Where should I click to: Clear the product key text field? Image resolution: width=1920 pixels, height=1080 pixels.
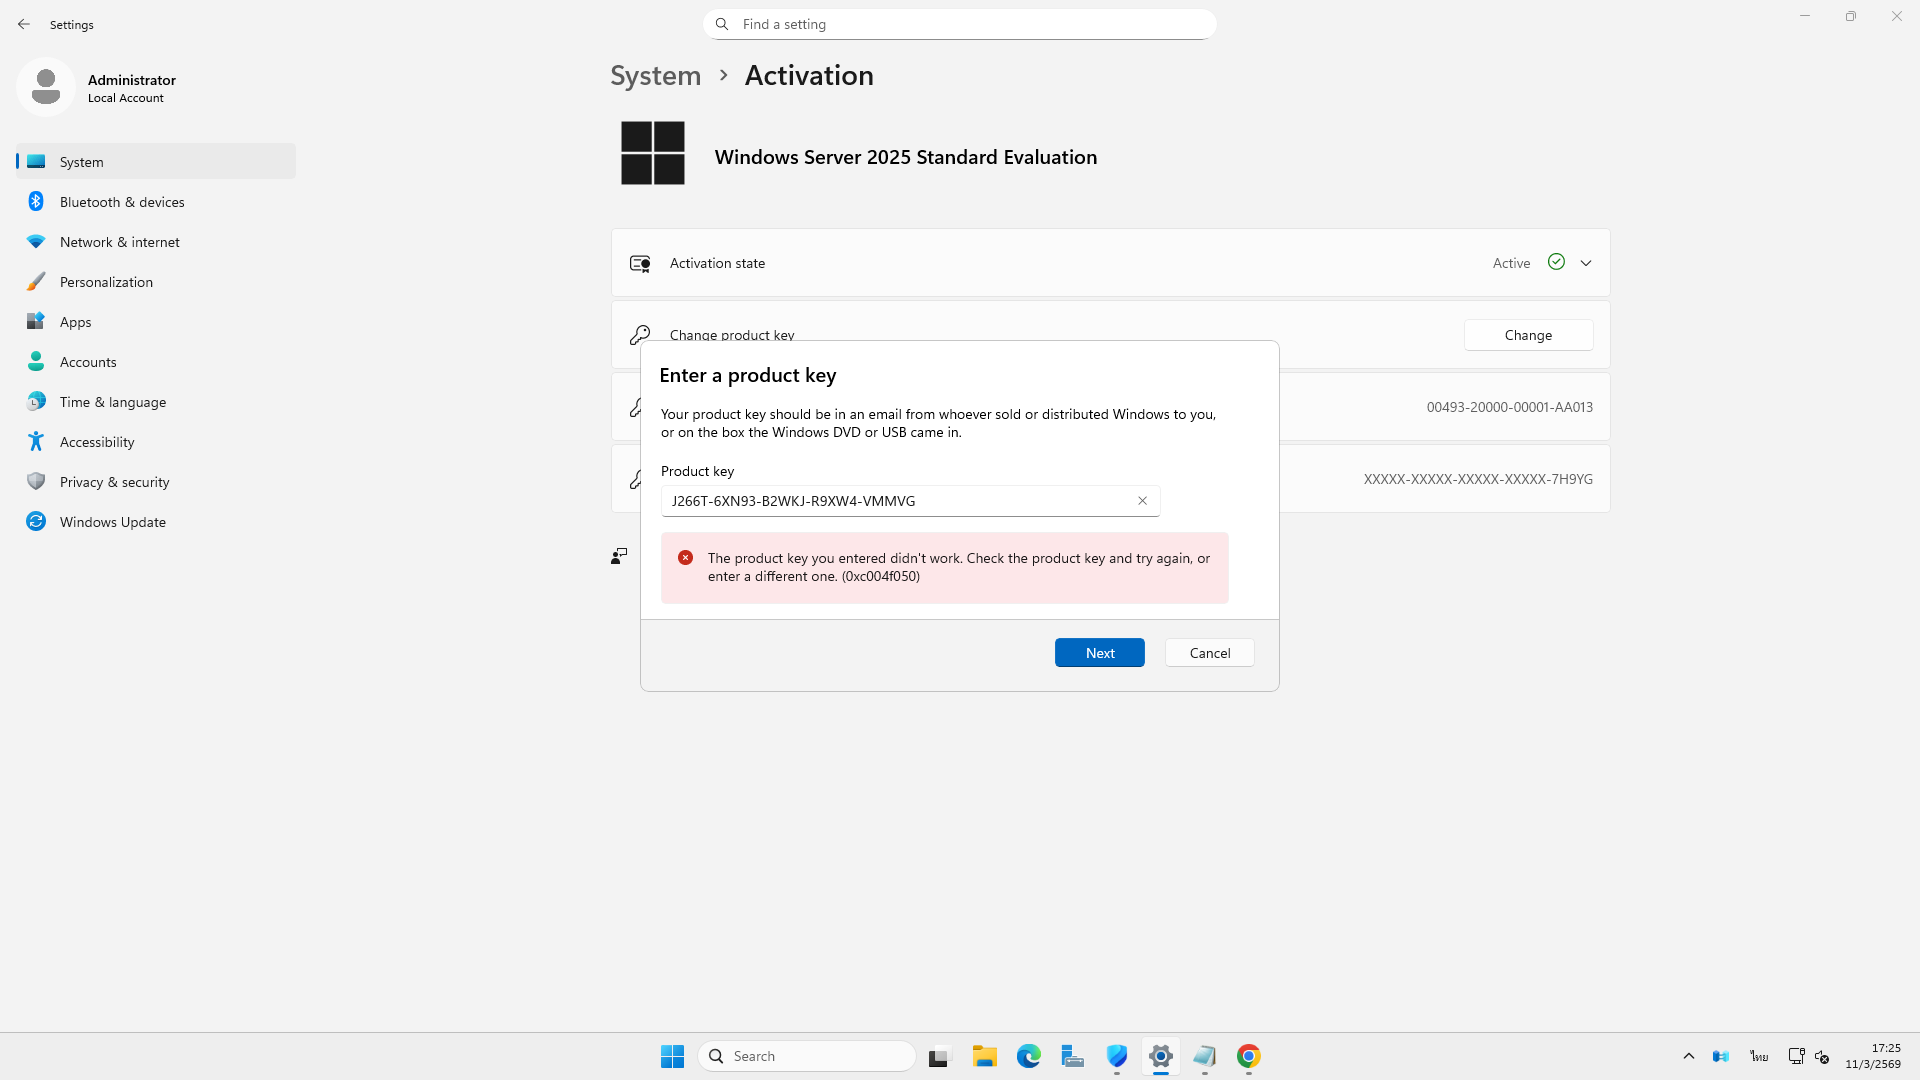[1142, 501]
